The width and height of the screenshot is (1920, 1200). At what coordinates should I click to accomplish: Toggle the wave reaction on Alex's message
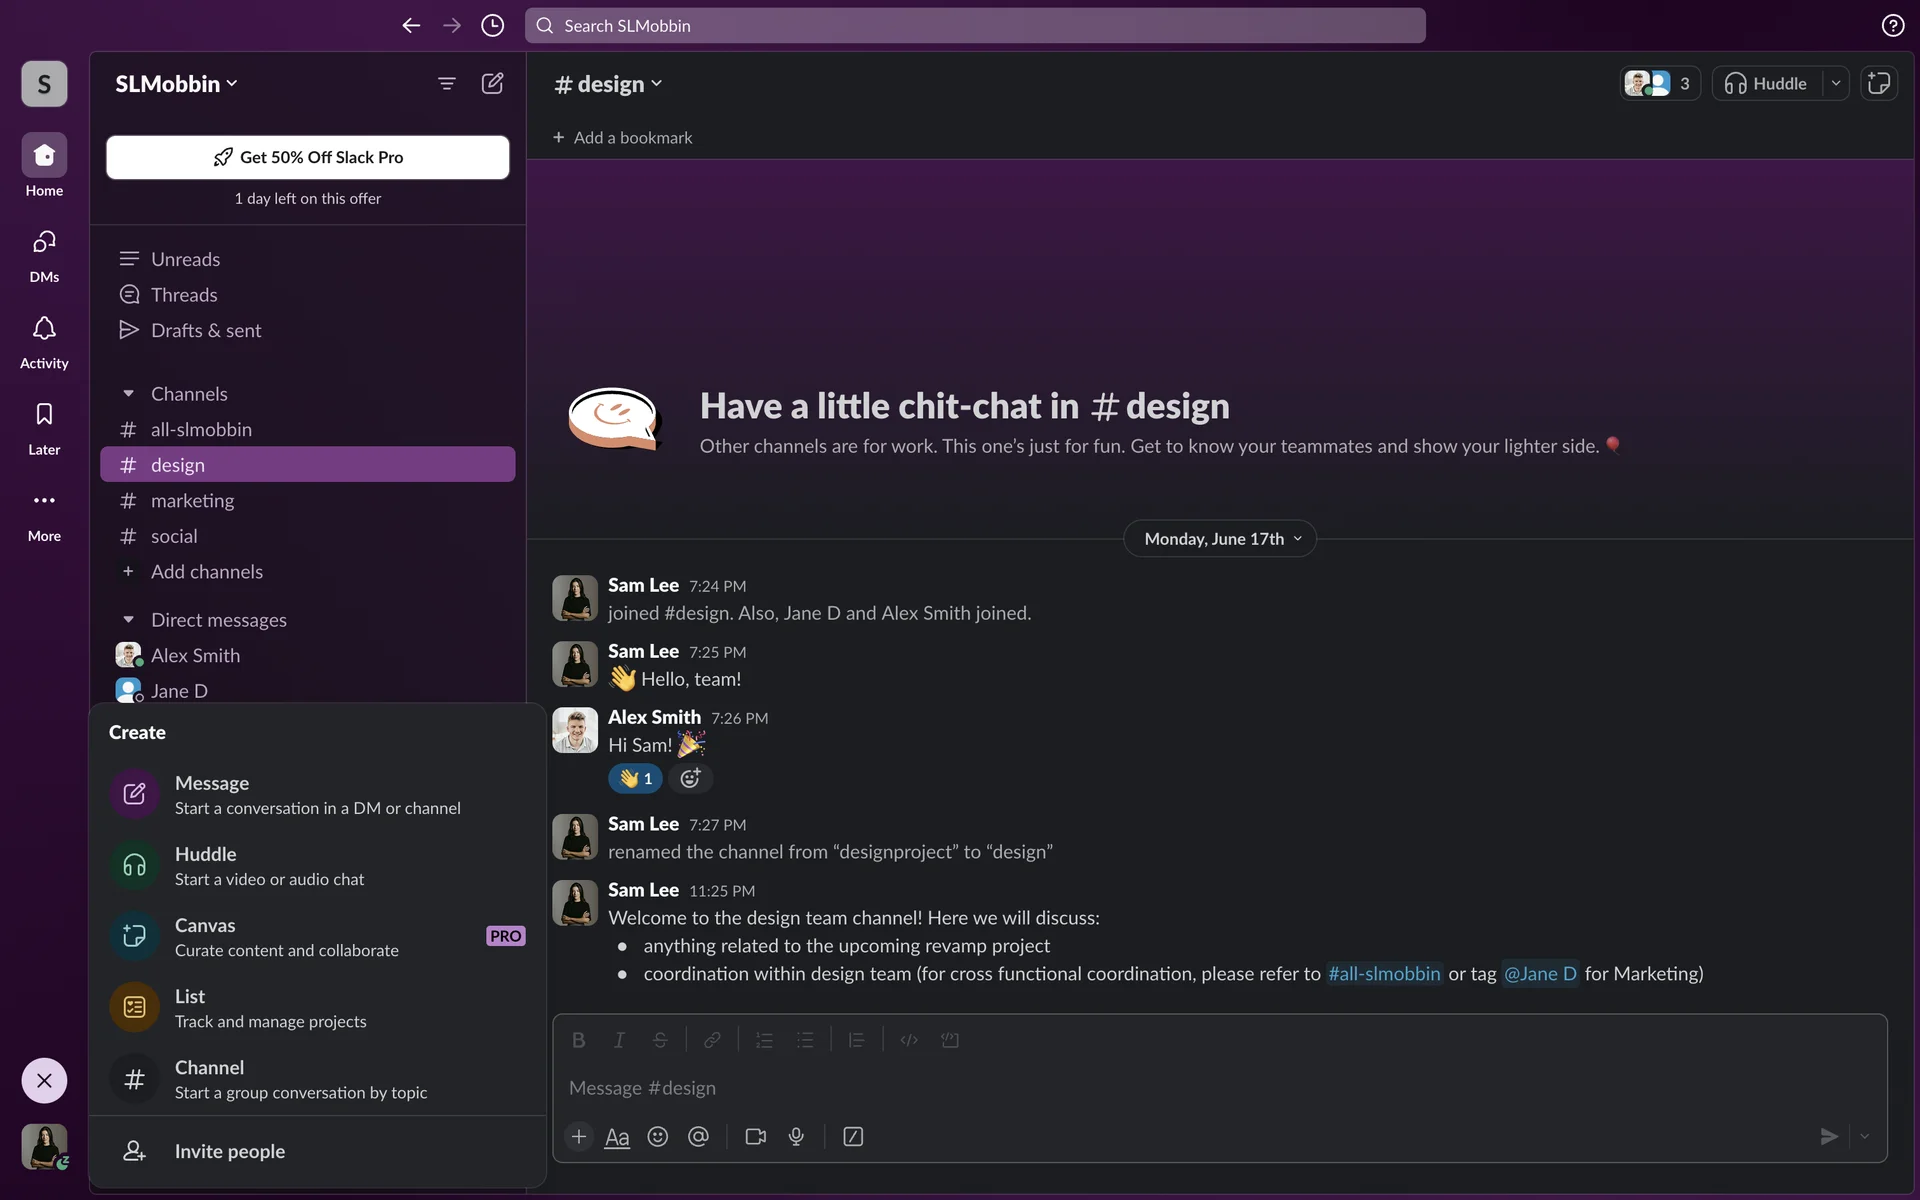pos(635,779)
